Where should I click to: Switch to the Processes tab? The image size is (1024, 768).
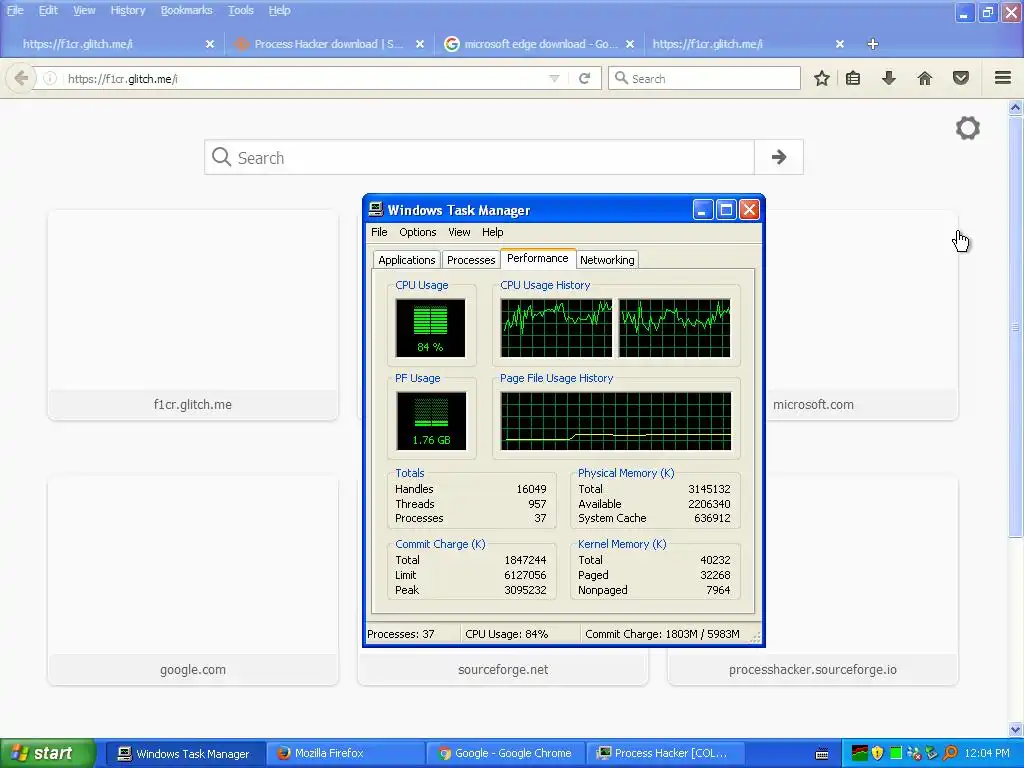tap(471, 260)
